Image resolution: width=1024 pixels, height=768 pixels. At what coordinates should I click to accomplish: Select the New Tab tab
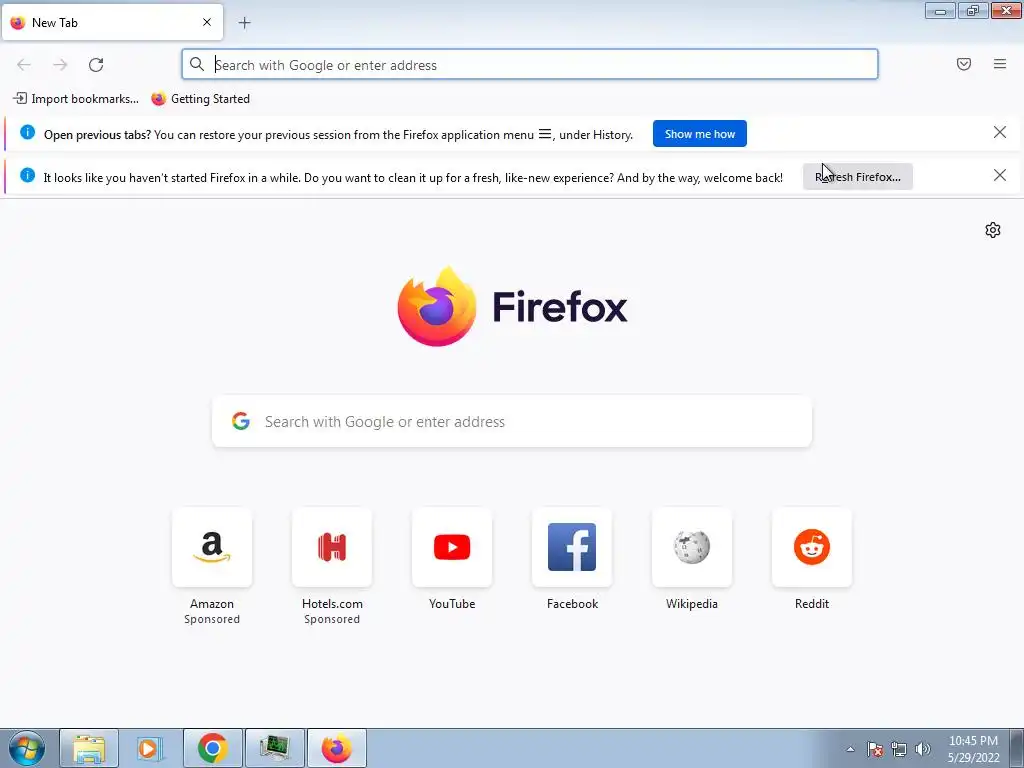tap(112, 22)
